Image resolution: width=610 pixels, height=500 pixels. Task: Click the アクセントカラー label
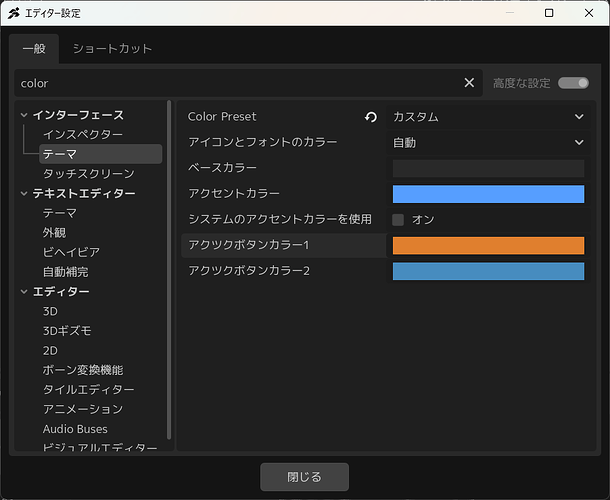(x=234, y=194)
